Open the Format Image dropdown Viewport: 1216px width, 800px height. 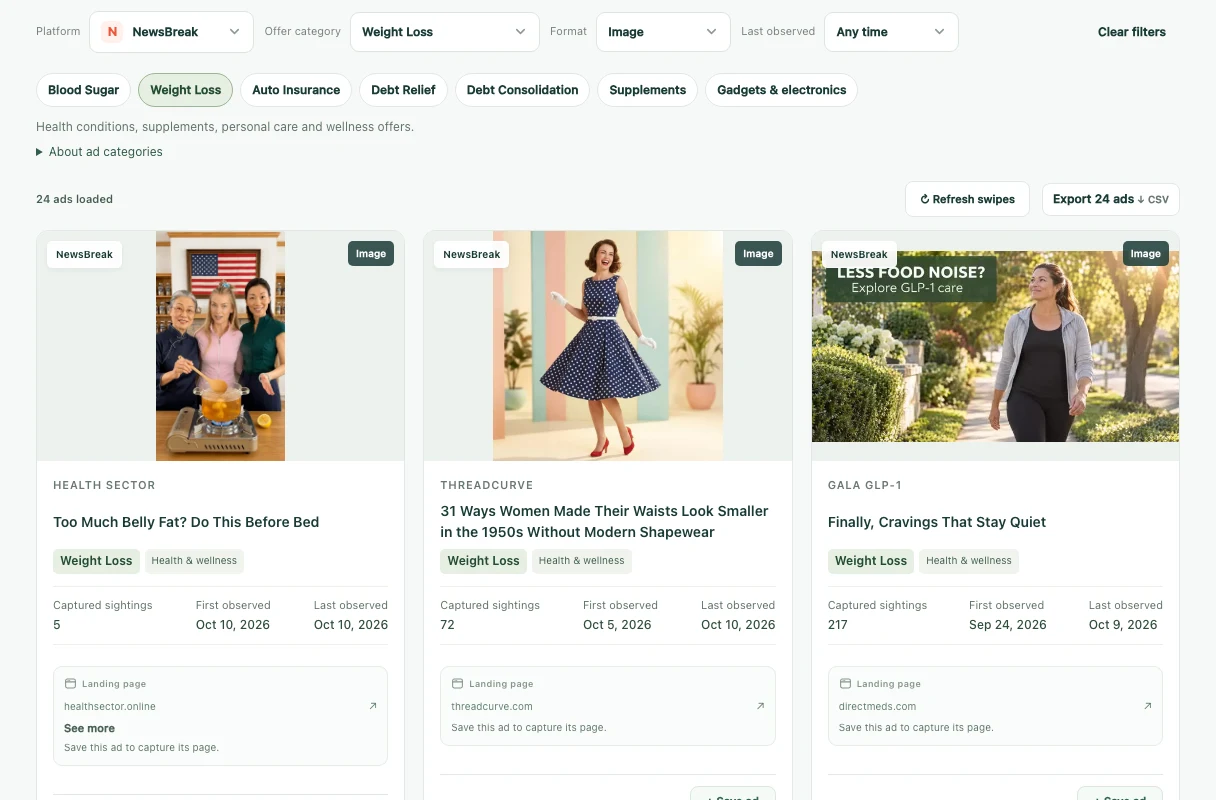pos(663,32)
